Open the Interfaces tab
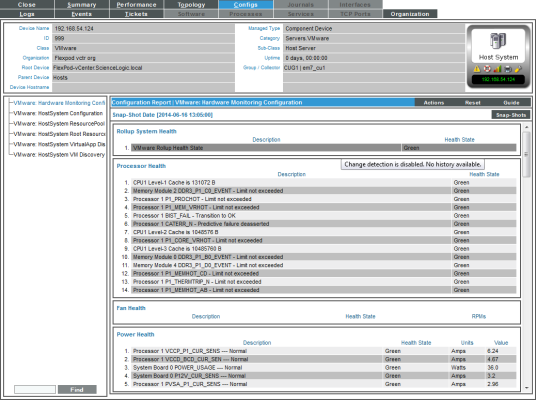Image resolution: width=536 pixels, height=400 pixels. [x=355, y=4]
